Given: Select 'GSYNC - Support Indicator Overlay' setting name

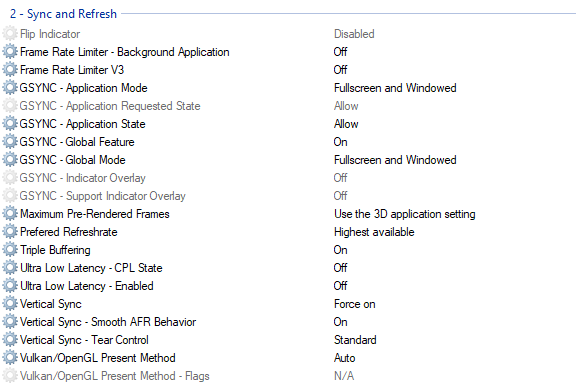Looking at the screenshot, I should click(x=102, y=196).
